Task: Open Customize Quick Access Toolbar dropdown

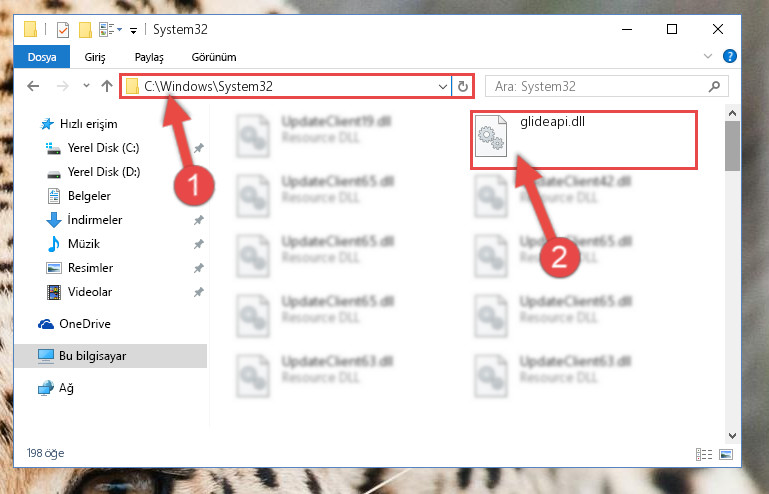Action: click(133, 30)
